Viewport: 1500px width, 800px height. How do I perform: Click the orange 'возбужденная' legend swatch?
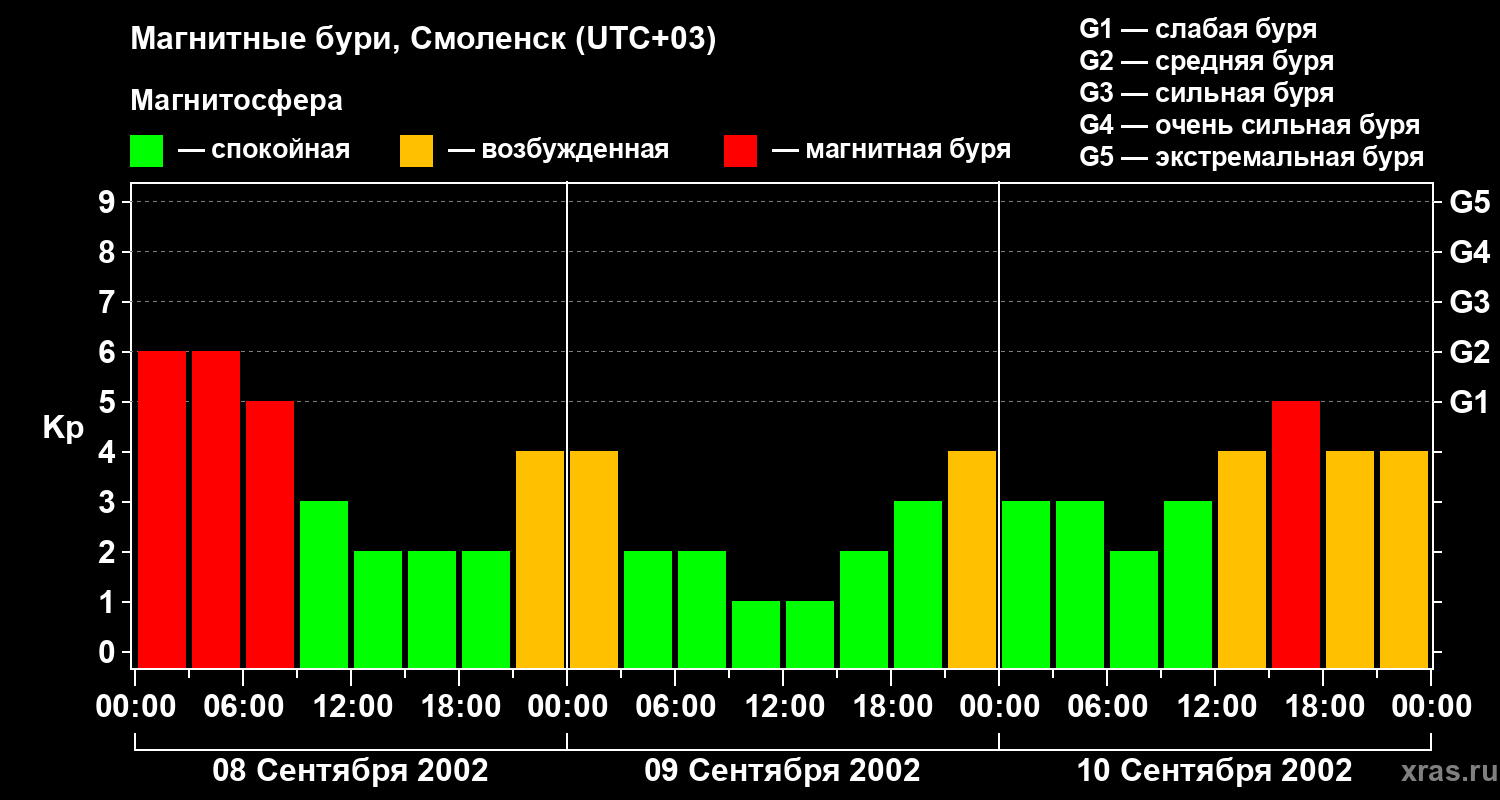(x=417, y=151)
